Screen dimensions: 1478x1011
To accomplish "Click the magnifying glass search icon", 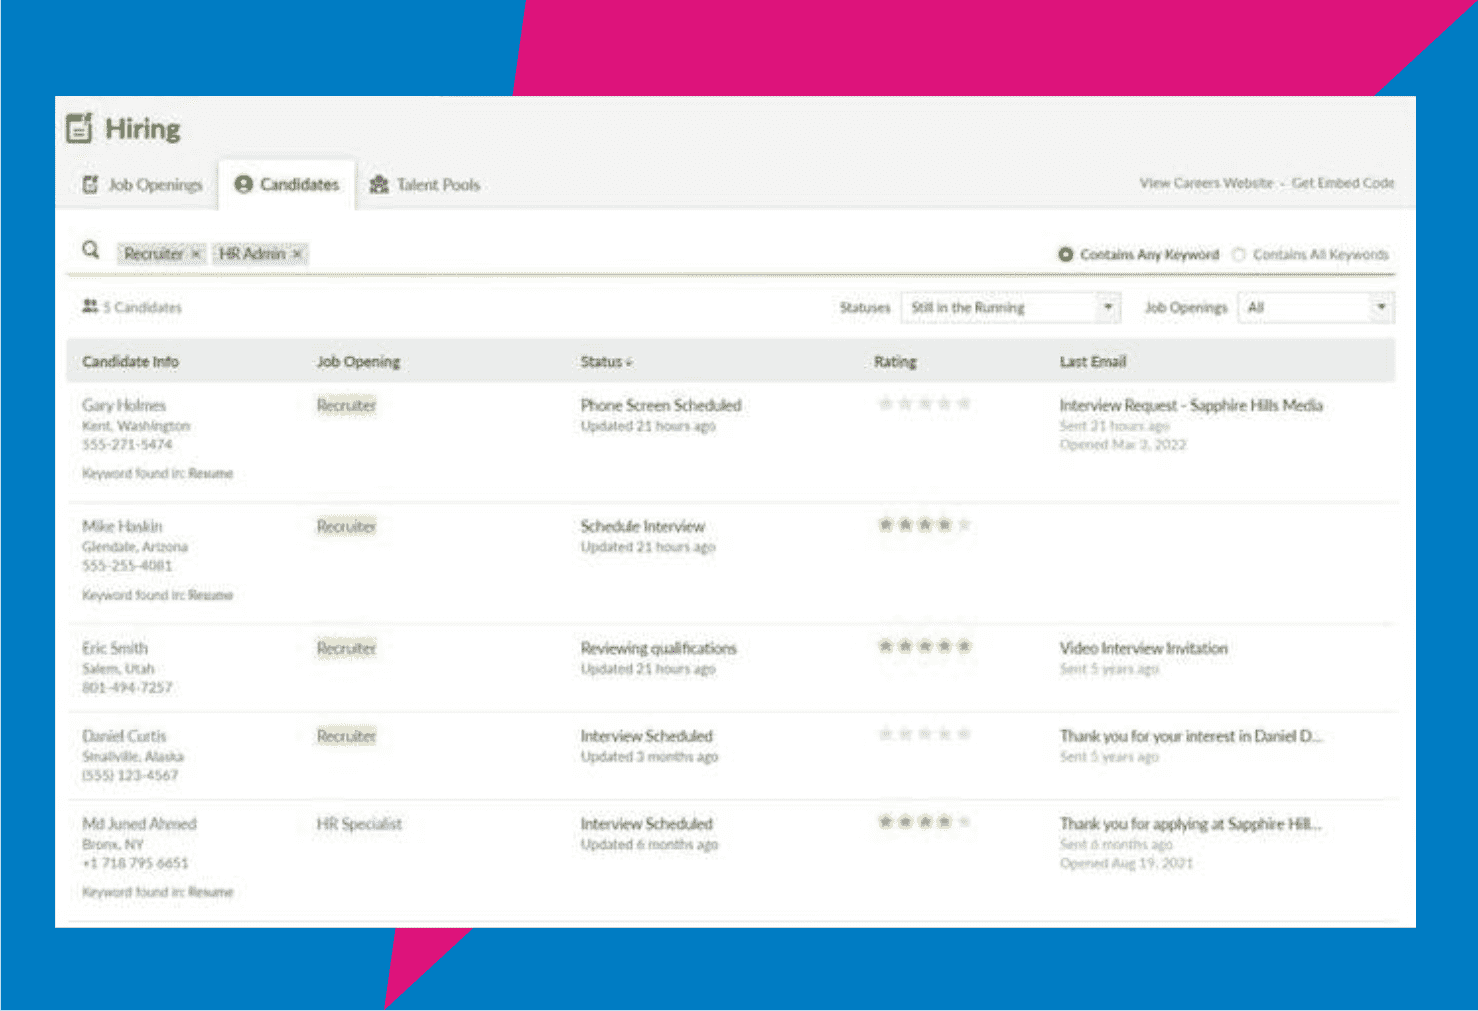I will tap(91, 250).
